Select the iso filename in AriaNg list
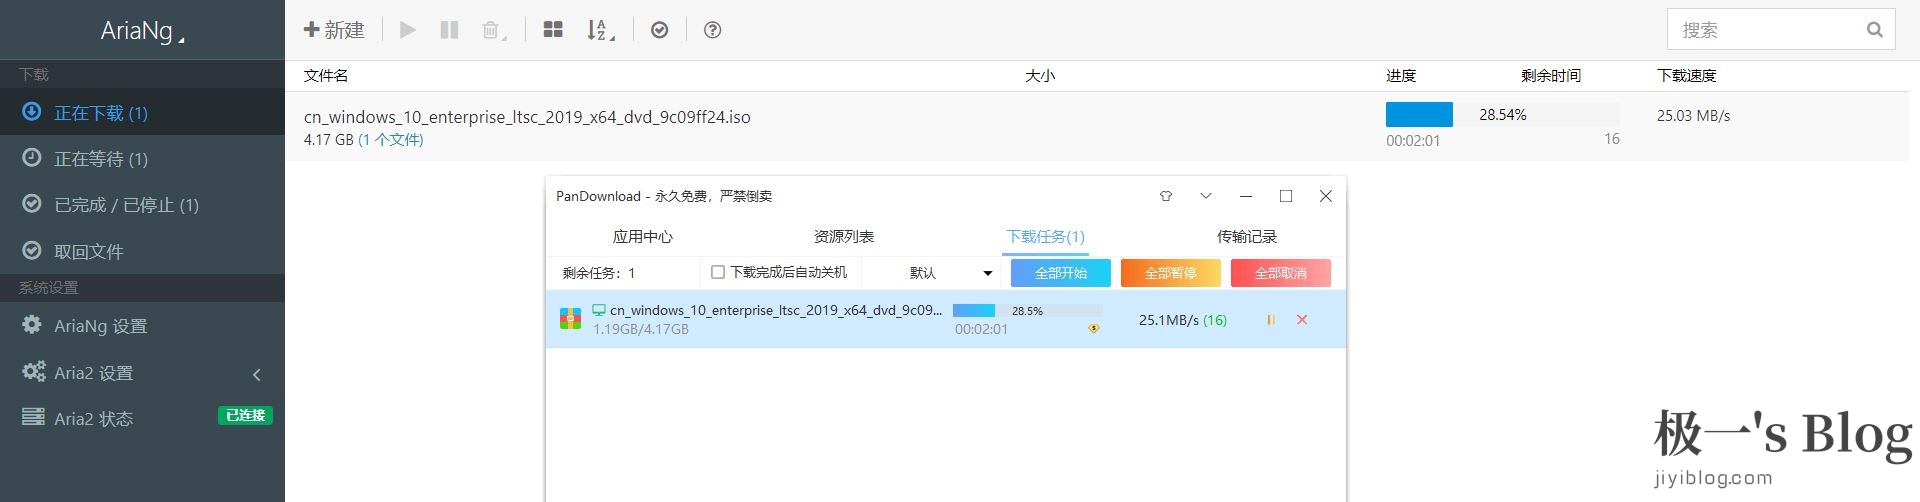This screenshot has width=1920, height=502. (527, 117)
